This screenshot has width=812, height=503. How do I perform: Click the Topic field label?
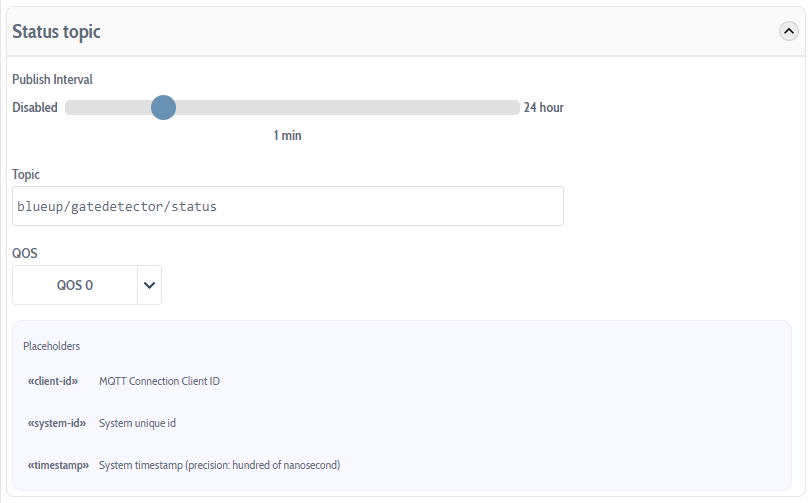pos(26,174)
